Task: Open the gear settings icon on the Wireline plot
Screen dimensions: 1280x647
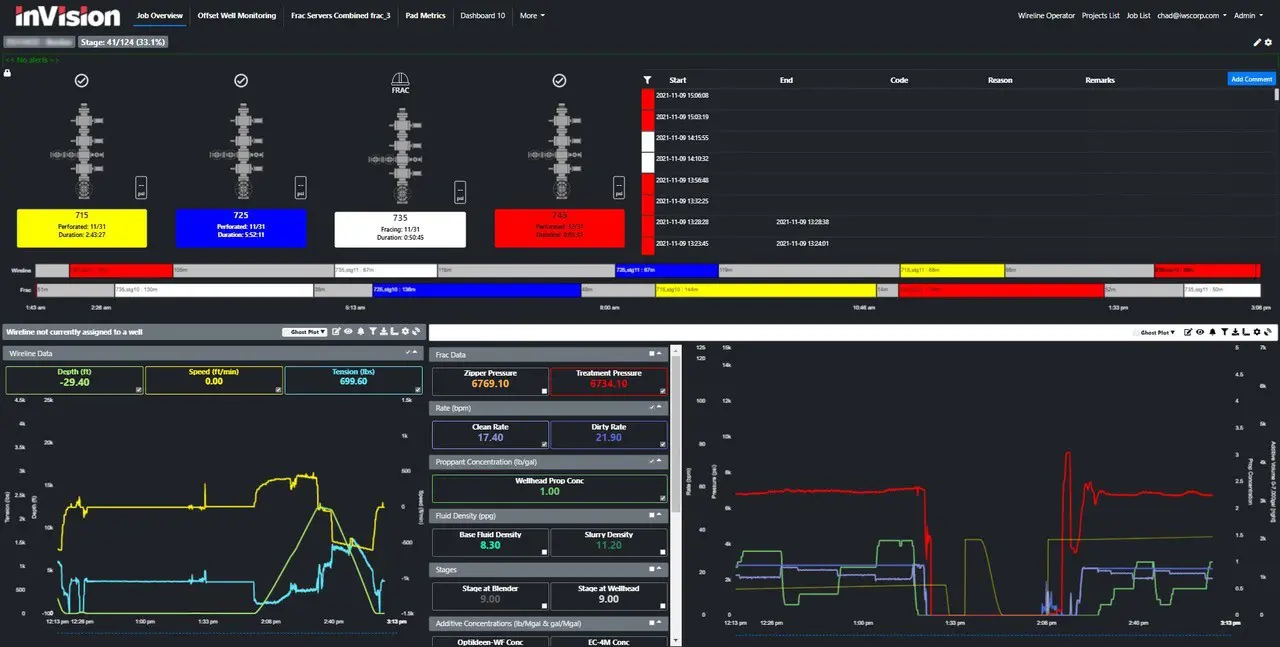Action: click(406, 331)
